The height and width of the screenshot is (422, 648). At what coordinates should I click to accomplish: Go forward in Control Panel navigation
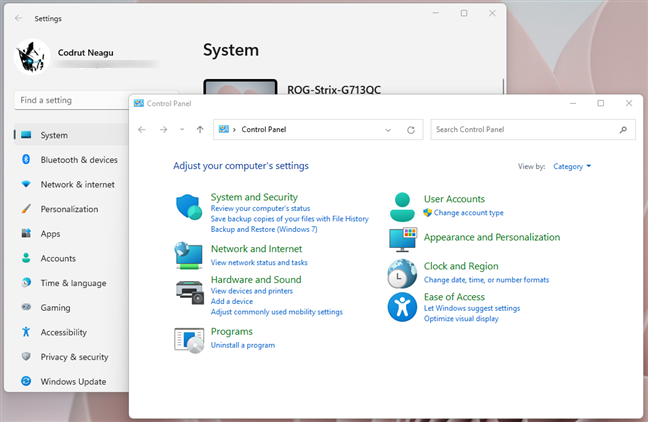[x=163, y=130]
